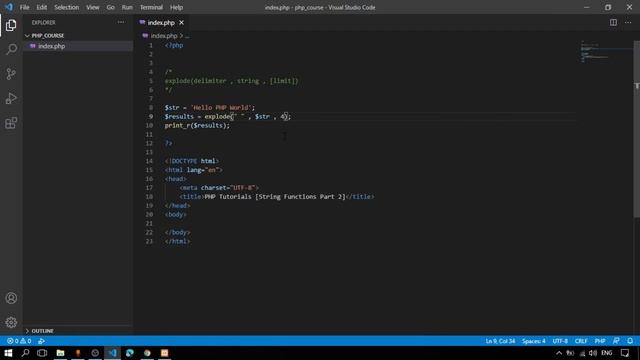
Task: Change language mode via PHP status item
Action: (600, 341)
